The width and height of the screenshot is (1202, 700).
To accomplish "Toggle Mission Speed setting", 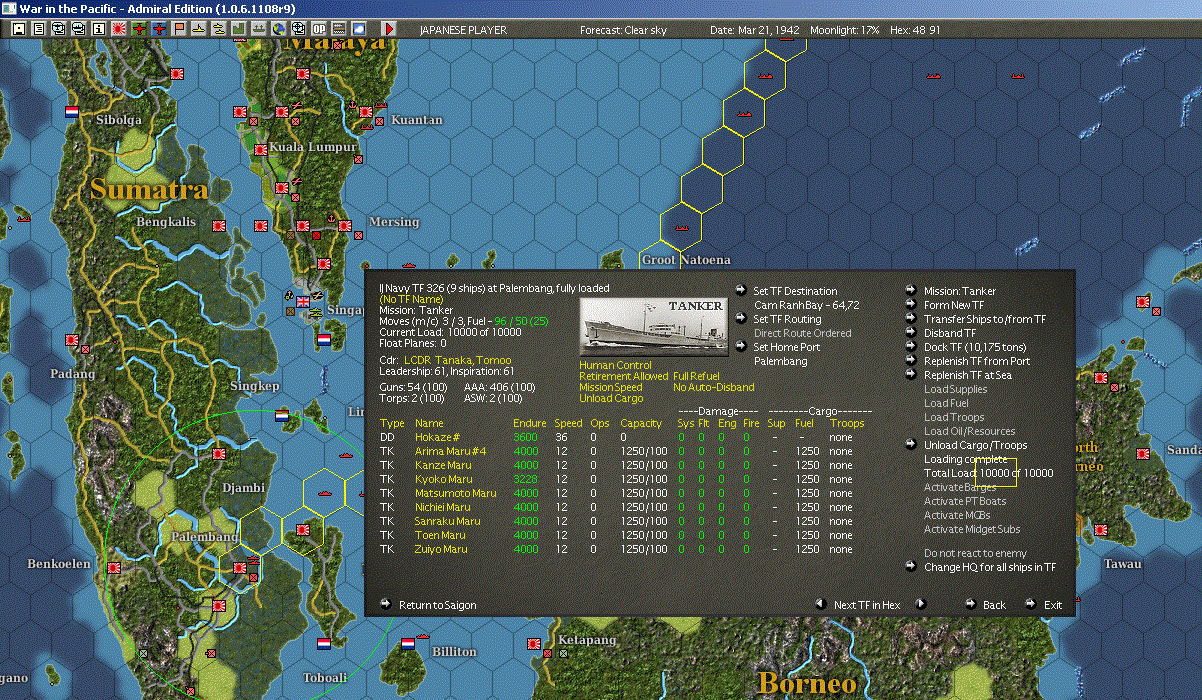I will (x=611, y=388).
